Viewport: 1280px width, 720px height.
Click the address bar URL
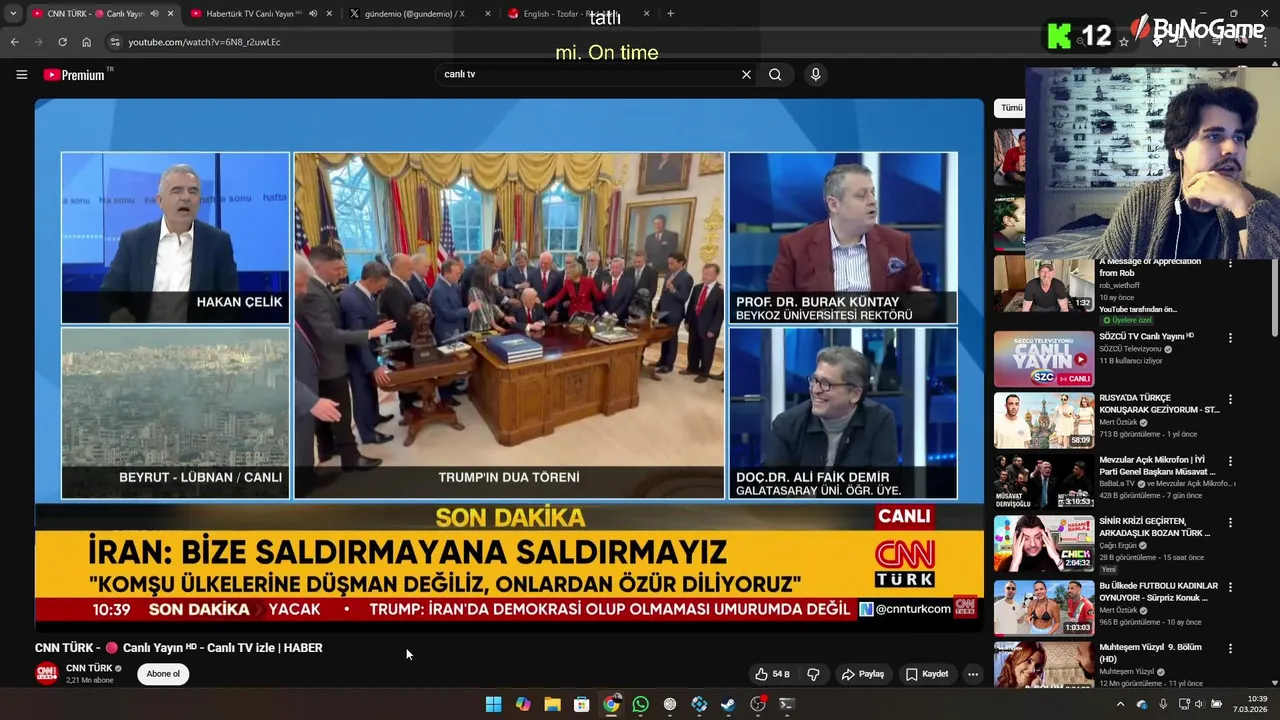[204, 42]
